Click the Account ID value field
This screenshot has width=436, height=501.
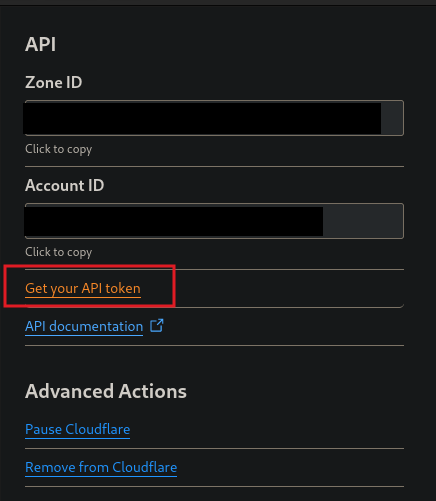tap(214, 221)
